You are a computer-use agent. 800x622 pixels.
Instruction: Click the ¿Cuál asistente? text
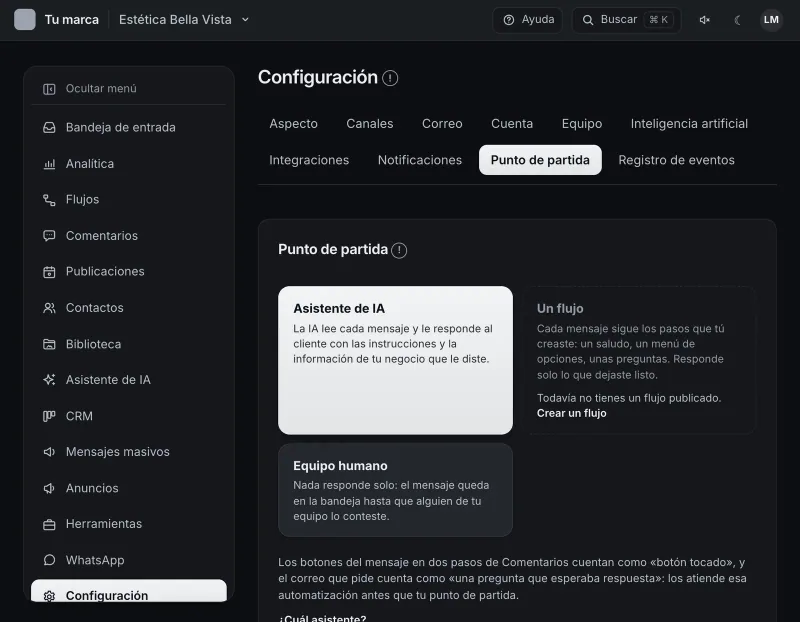pos(322,618)
